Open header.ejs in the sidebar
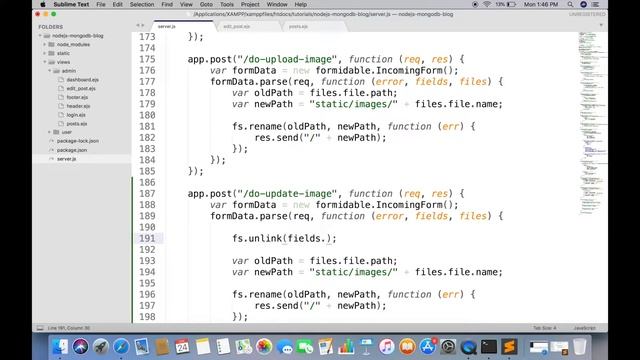 point(78,106)
